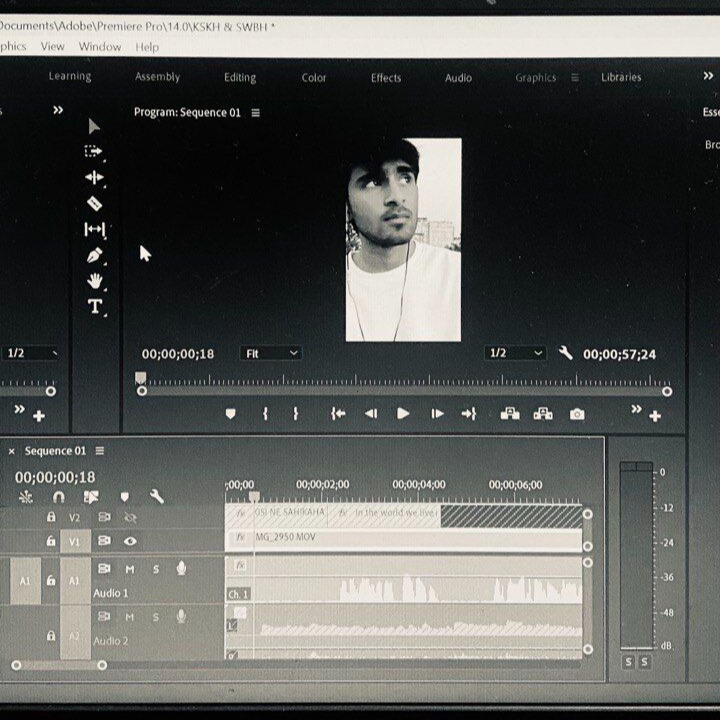Switch to the Color workspace tab
The width and height of the screenshot is (720, 720).
click(314, 77)
